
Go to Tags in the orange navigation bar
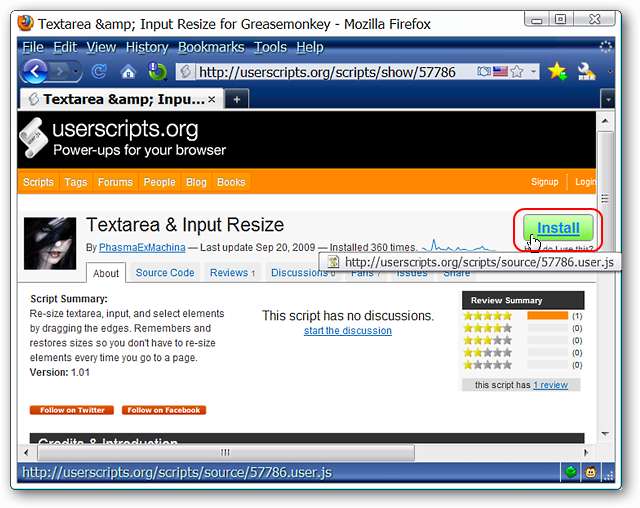click(76, 182)
